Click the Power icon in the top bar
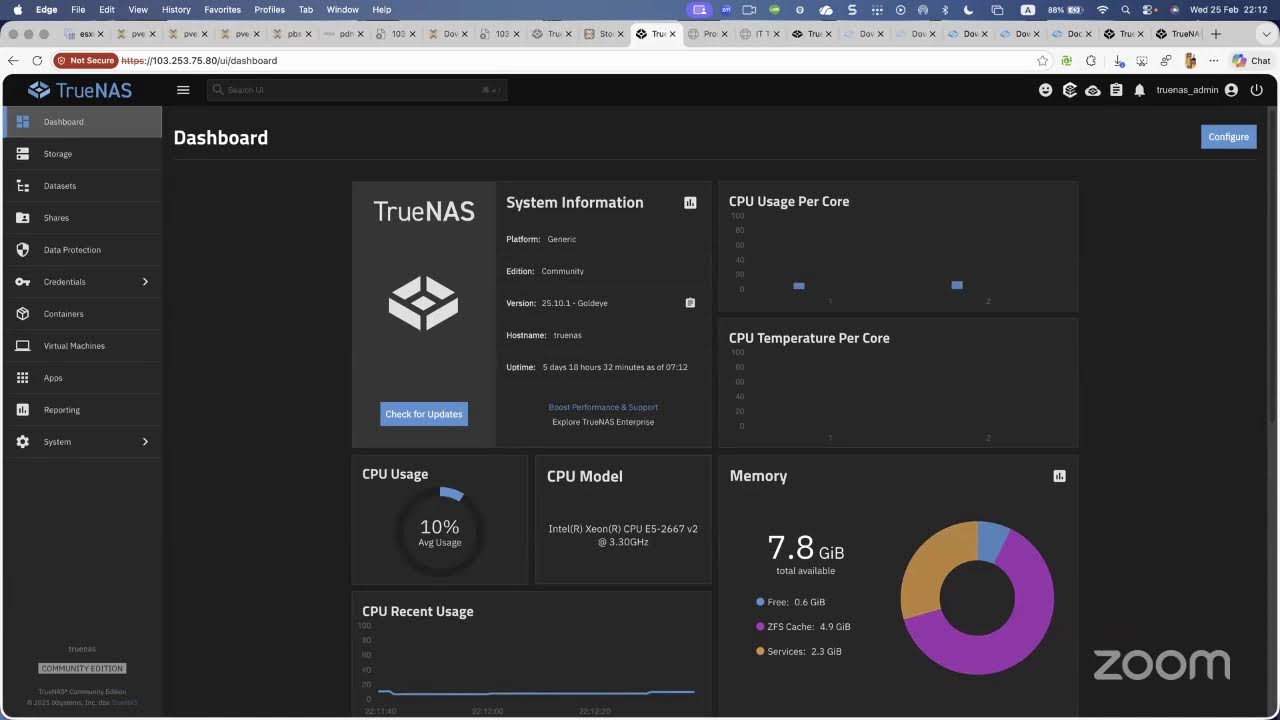 (1257, 90)
